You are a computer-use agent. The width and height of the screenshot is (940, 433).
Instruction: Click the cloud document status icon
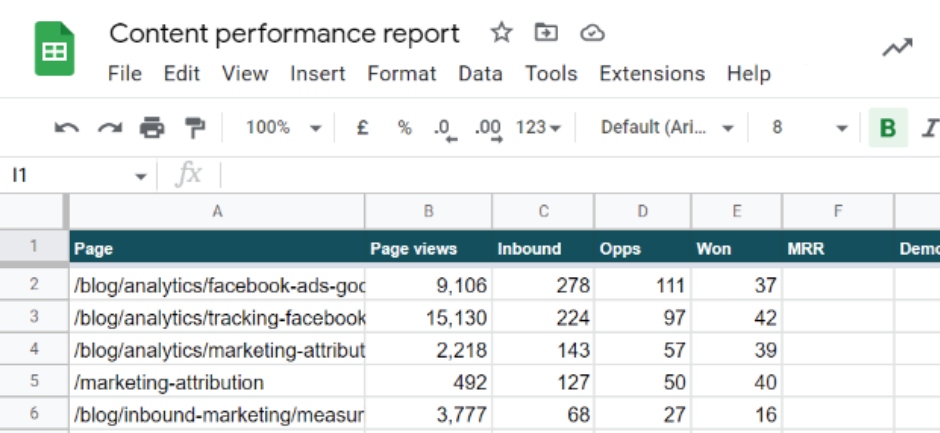[593, 33]
